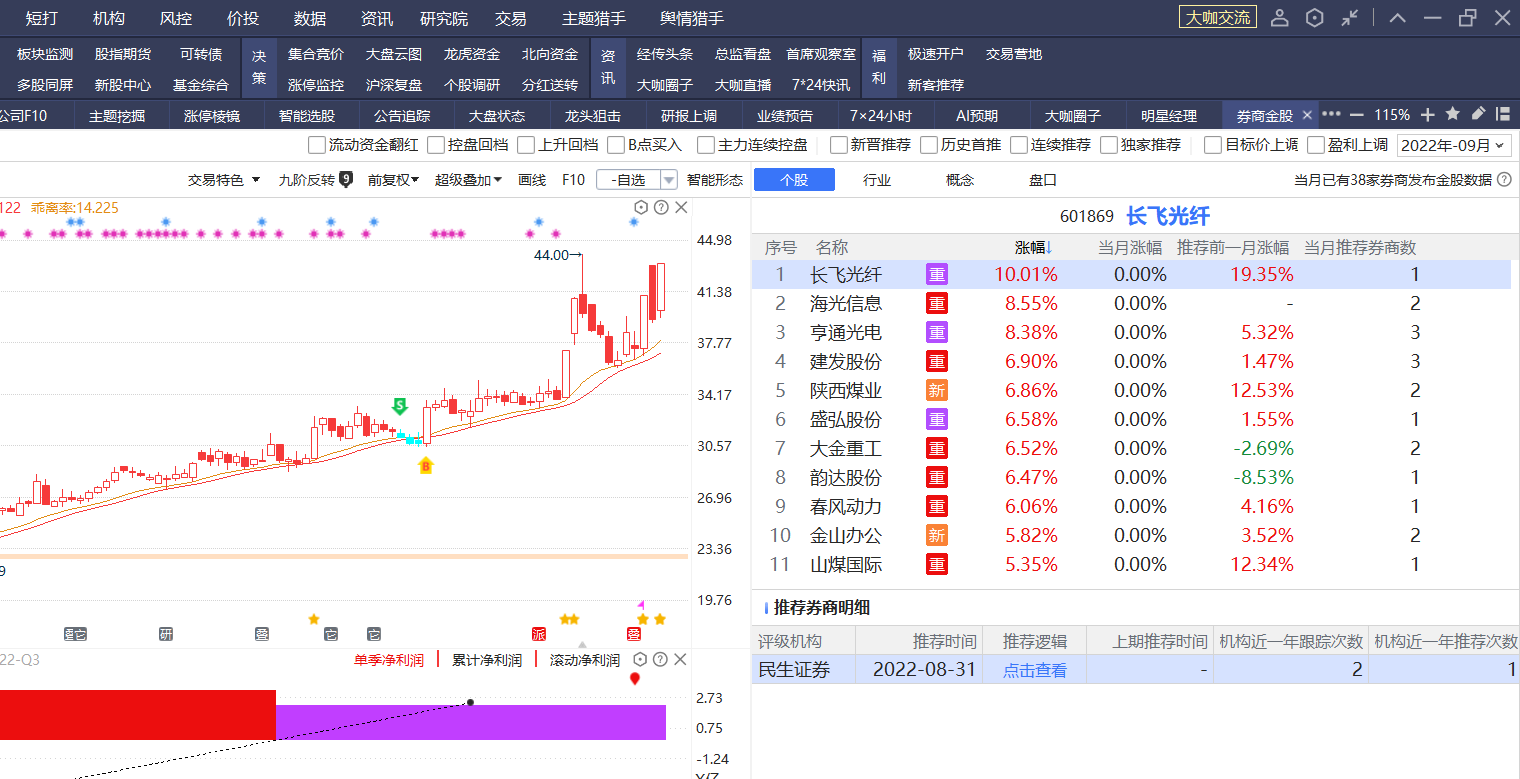Collapse the top toolbar with the up chevron
The width and height of the screenshot is (1520, 779).
(1398, 18)
